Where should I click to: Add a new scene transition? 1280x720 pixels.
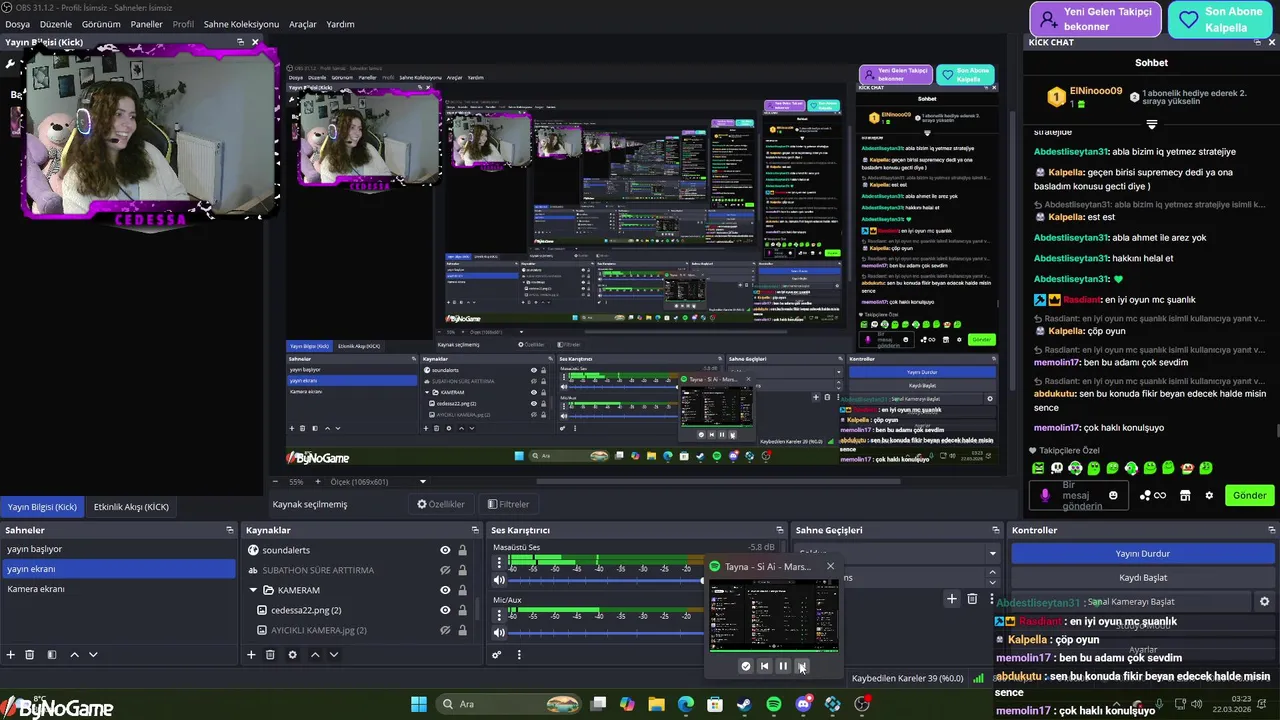(952, 598)
